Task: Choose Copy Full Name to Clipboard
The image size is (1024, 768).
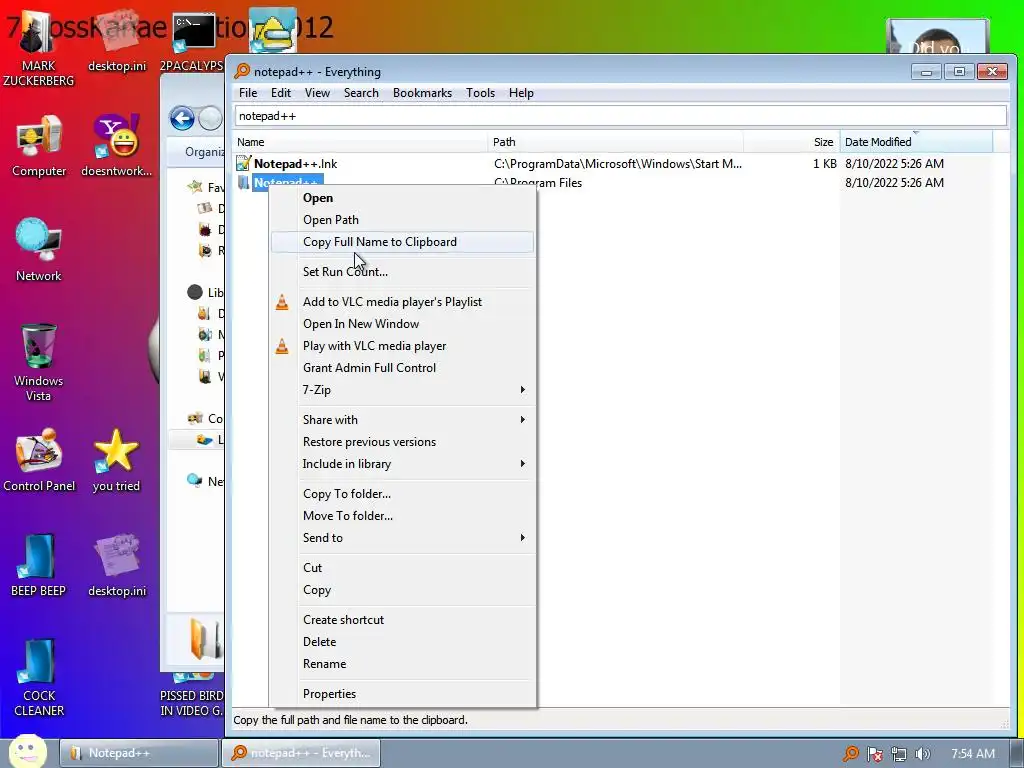Action: click(x=402, y=242)
